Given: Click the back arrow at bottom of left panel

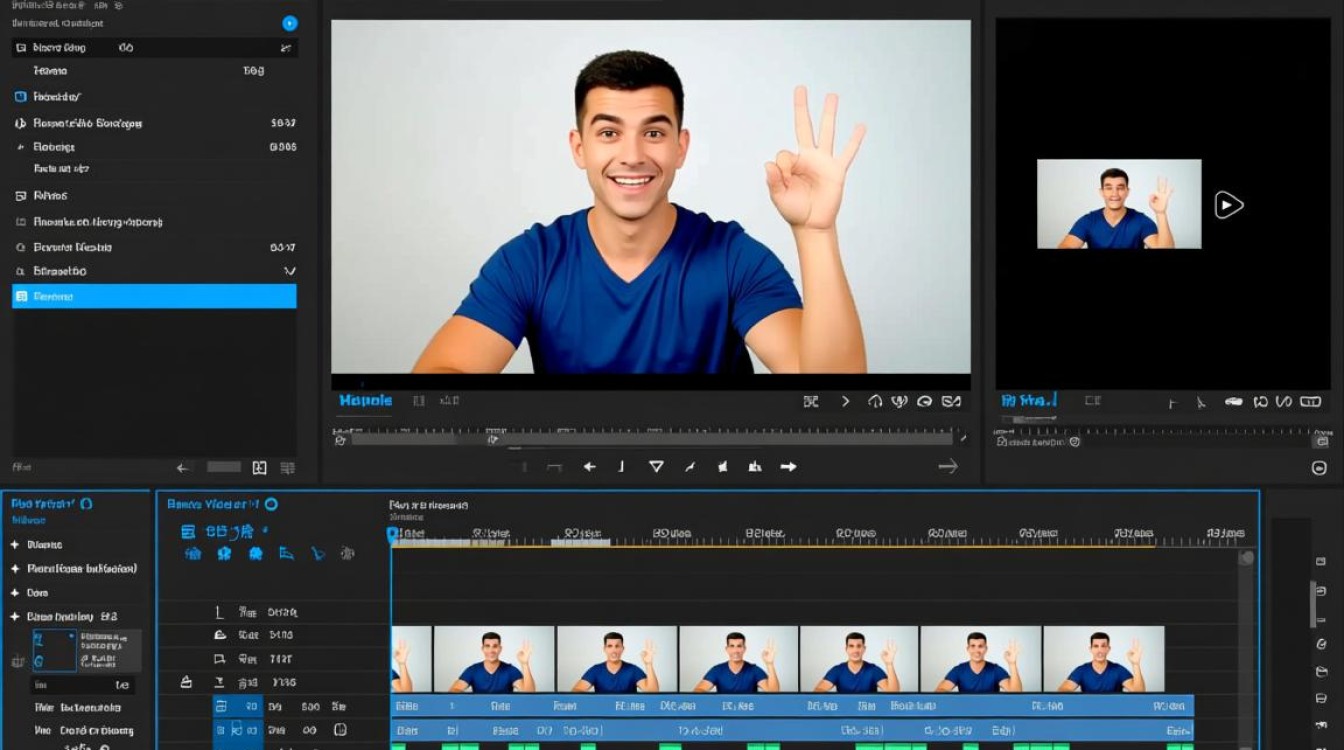Looking at the screenshot, I should (x=182, y=468).
